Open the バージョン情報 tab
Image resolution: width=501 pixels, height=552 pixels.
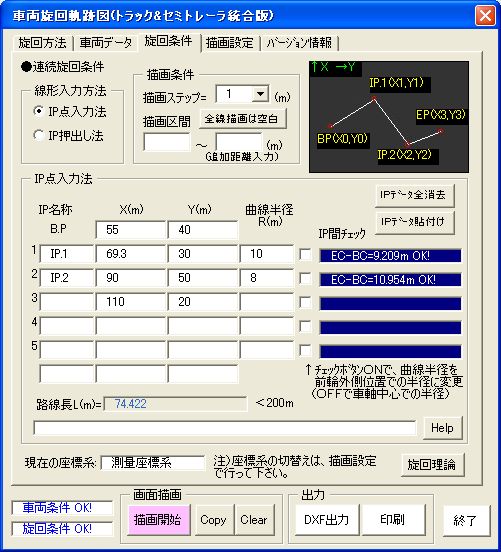pyautogui.click(x=299, y=43)
